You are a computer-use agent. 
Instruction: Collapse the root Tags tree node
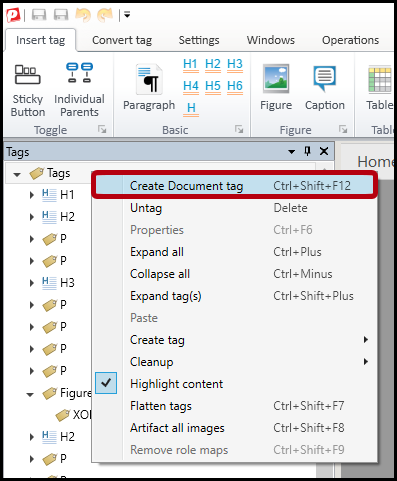pyautogui.click(x=17, y=174)
